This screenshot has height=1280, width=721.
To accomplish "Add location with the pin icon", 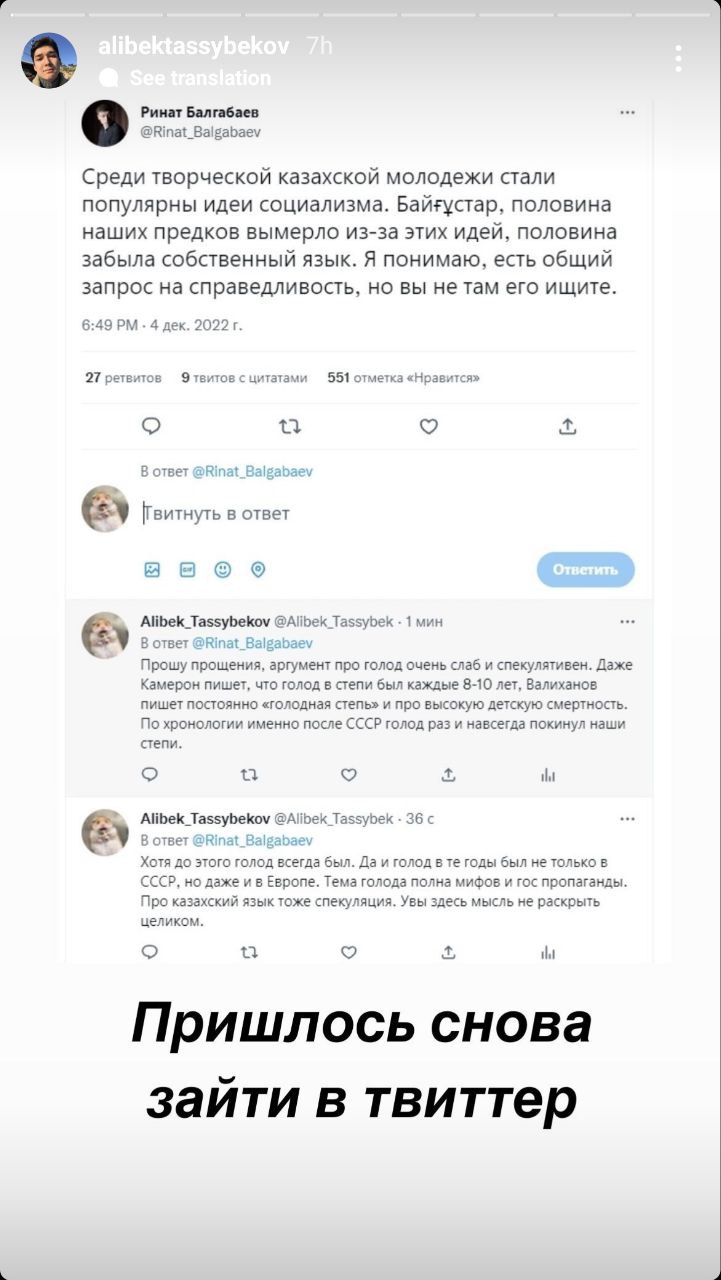I will (x=258, y=570).
